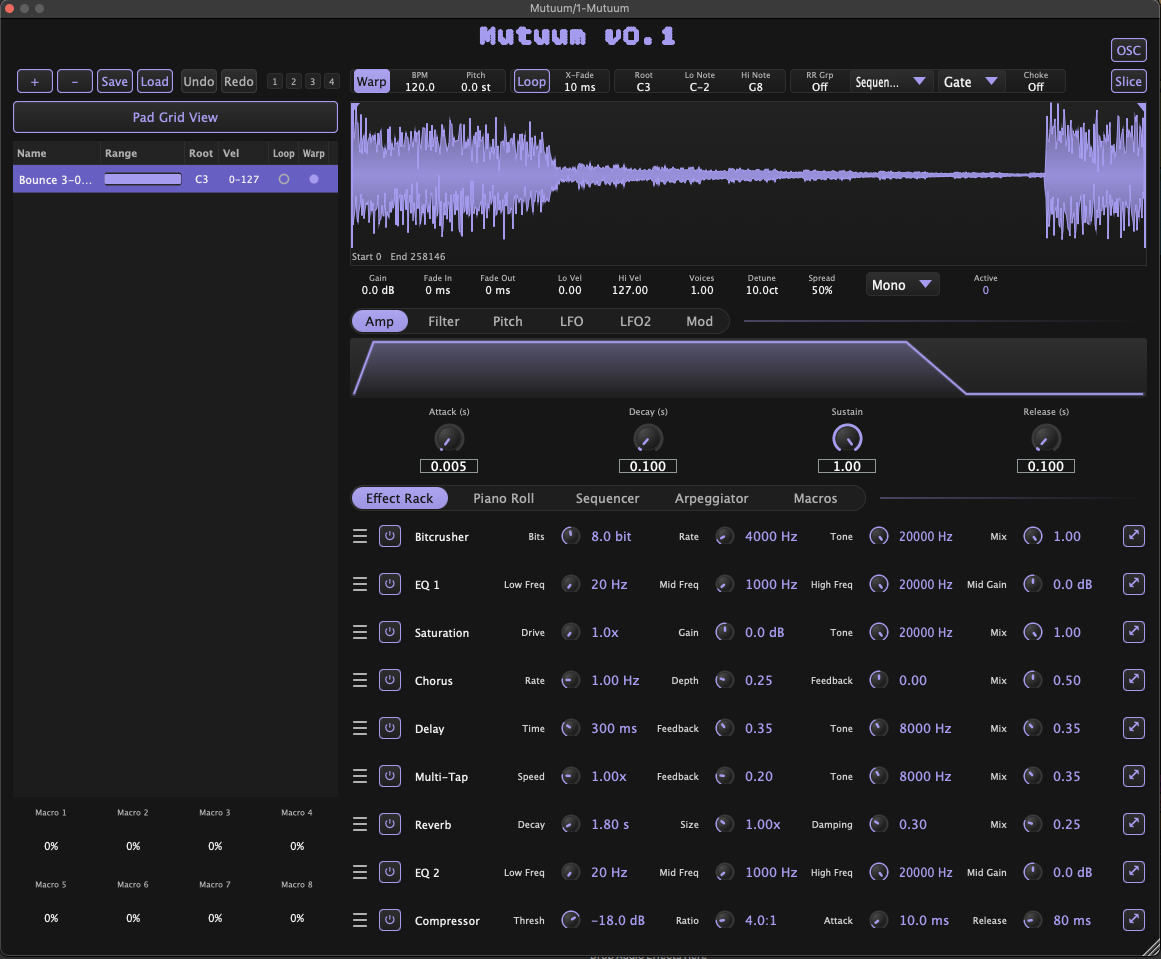Open Pad Grid View
This screenshot has height=959, width=1161.
point(175,117)
